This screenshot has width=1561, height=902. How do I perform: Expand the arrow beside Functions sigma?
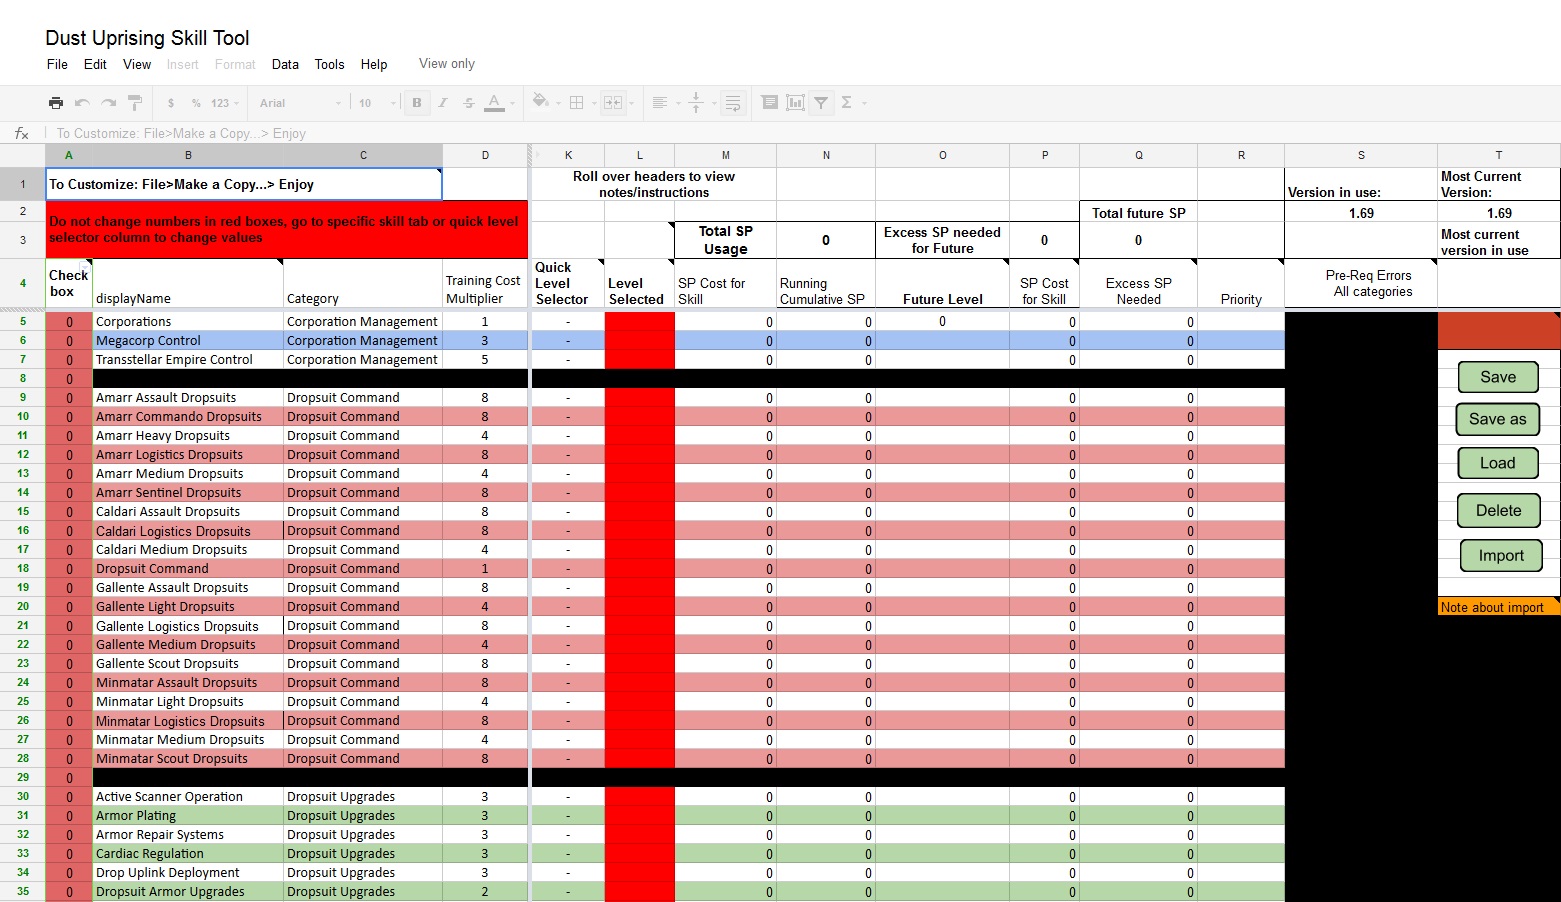click(865, 103)
